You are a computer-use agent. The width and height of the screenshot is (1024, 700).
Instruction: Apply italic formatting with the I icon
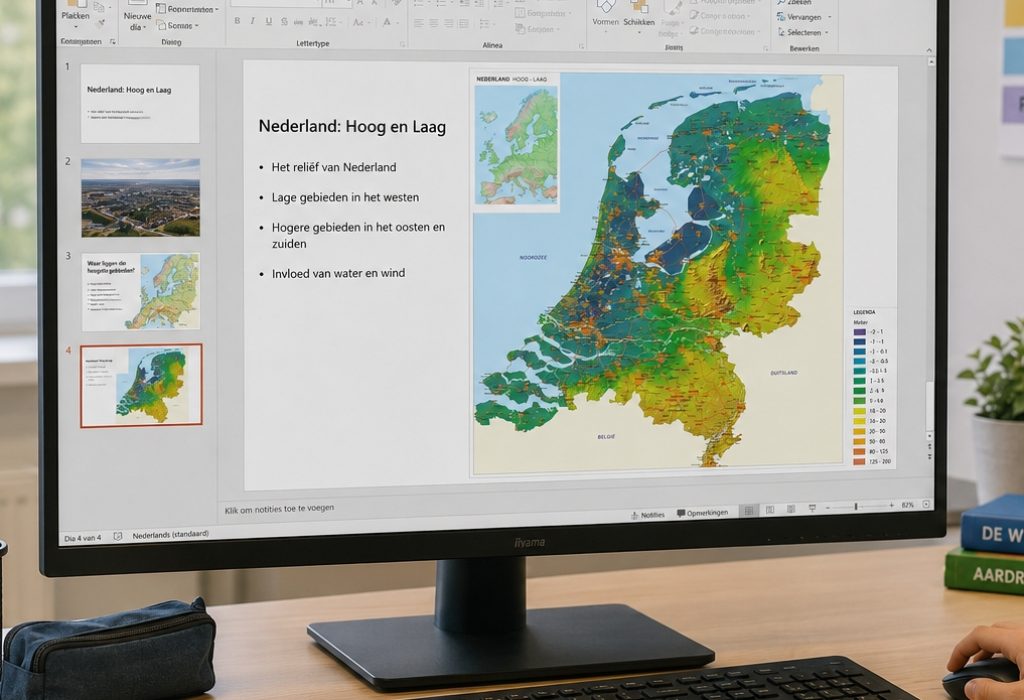253,21
